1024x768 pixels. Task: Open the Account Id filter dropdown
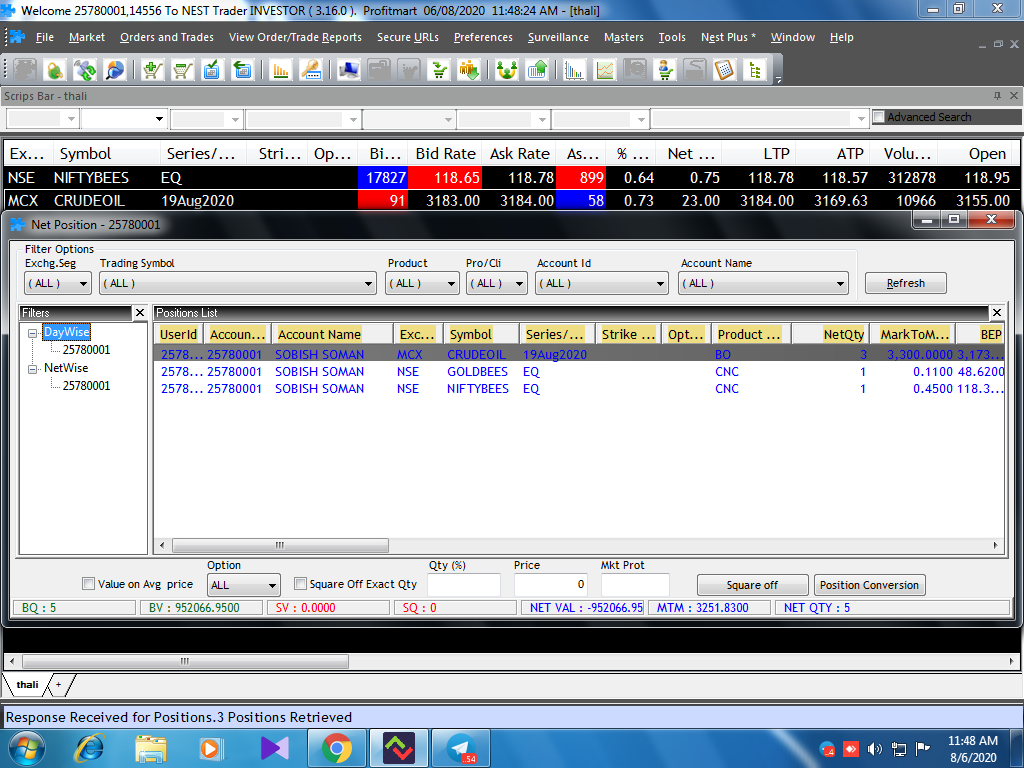coord(601,283)
